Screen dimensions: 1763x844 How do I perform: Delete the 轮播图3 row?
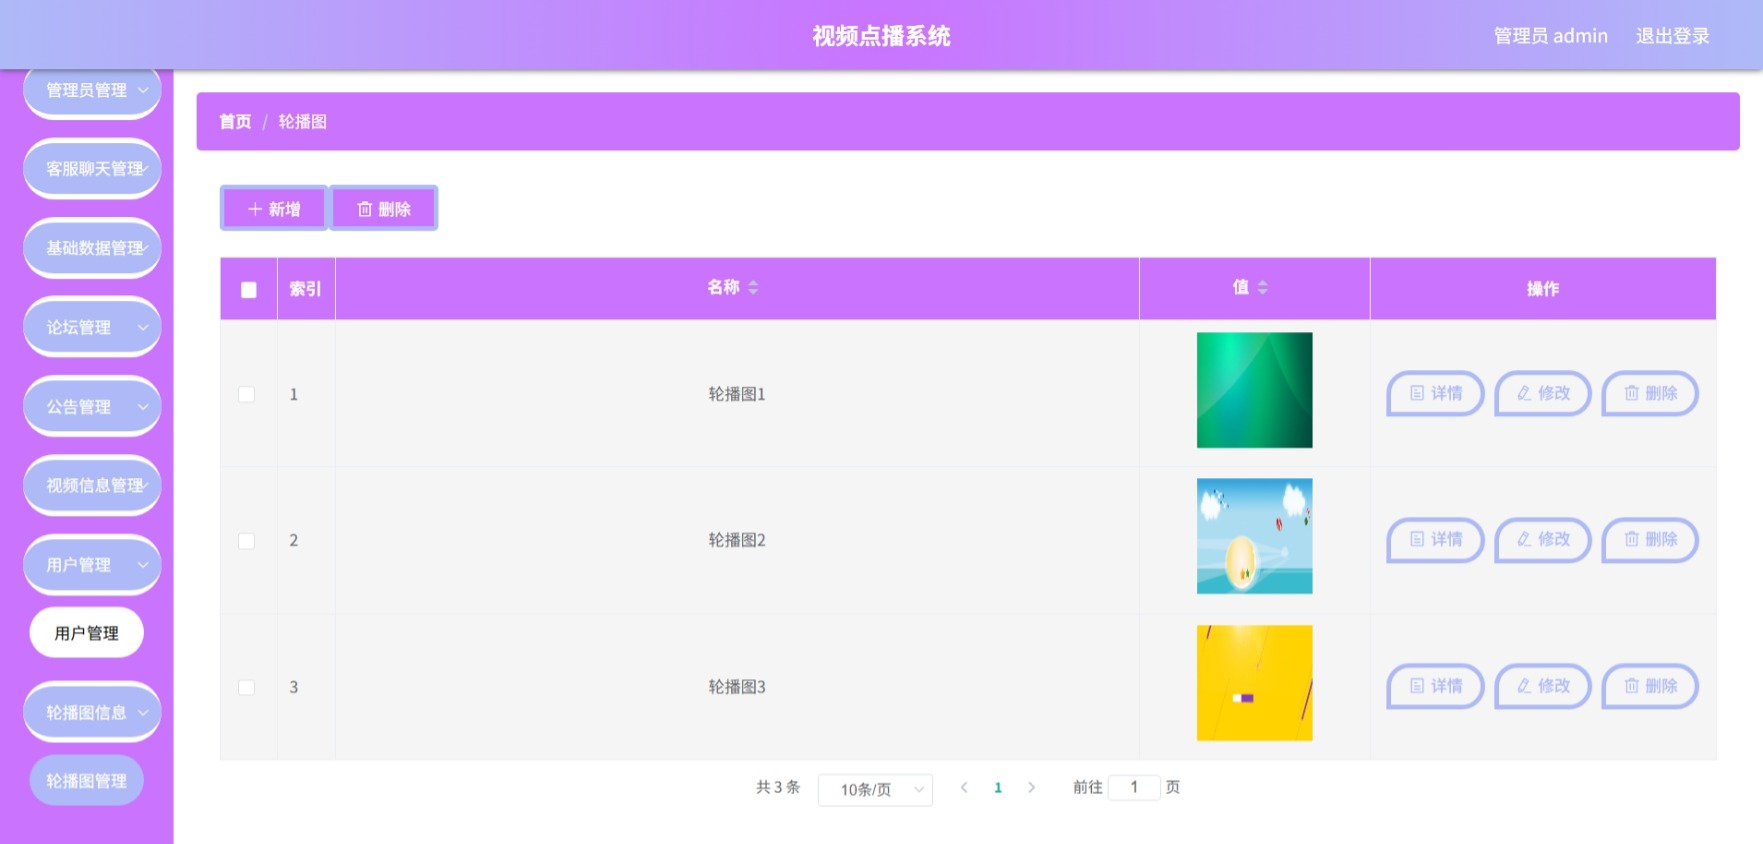[1650, 686]
